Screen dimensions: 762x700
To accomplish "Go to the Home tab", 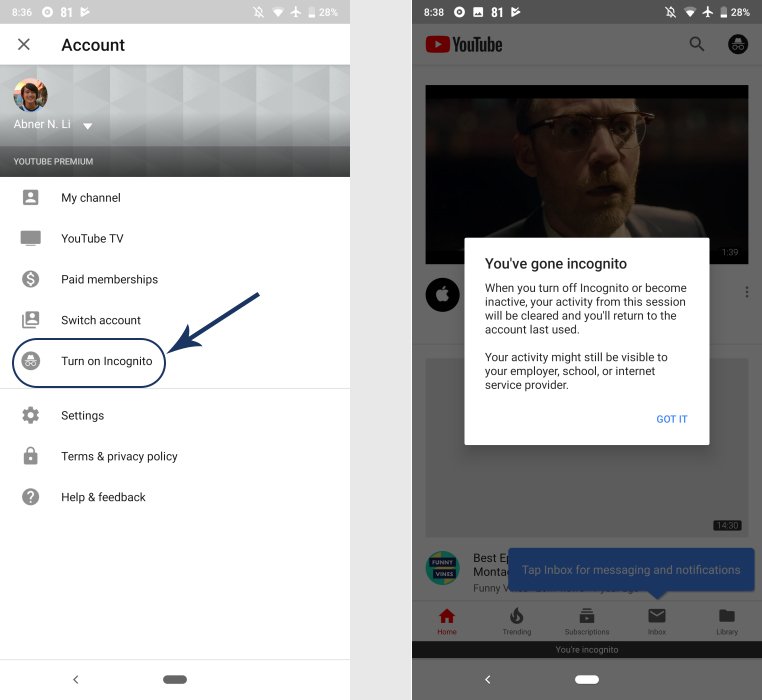I will [x=447, y=621].
